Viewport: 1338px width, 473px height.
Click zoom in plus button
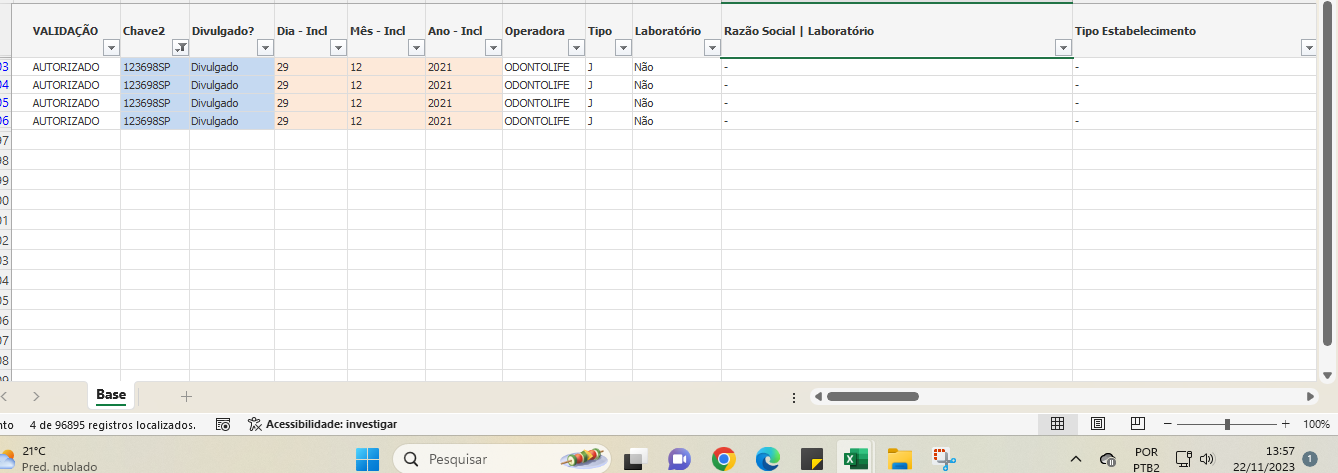pyautogui.click(x=1285, y=424)
